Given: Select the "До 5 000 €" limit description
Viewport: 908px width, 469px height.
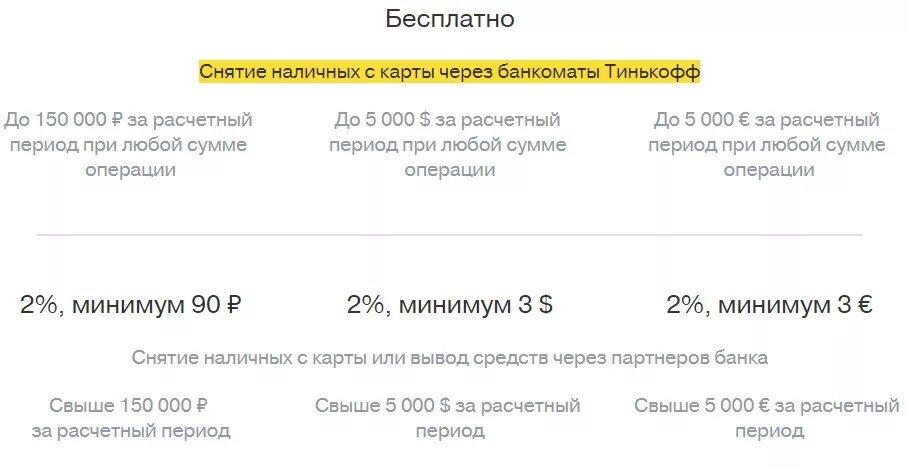Looking at the screenshot, I should pos(767,145).
